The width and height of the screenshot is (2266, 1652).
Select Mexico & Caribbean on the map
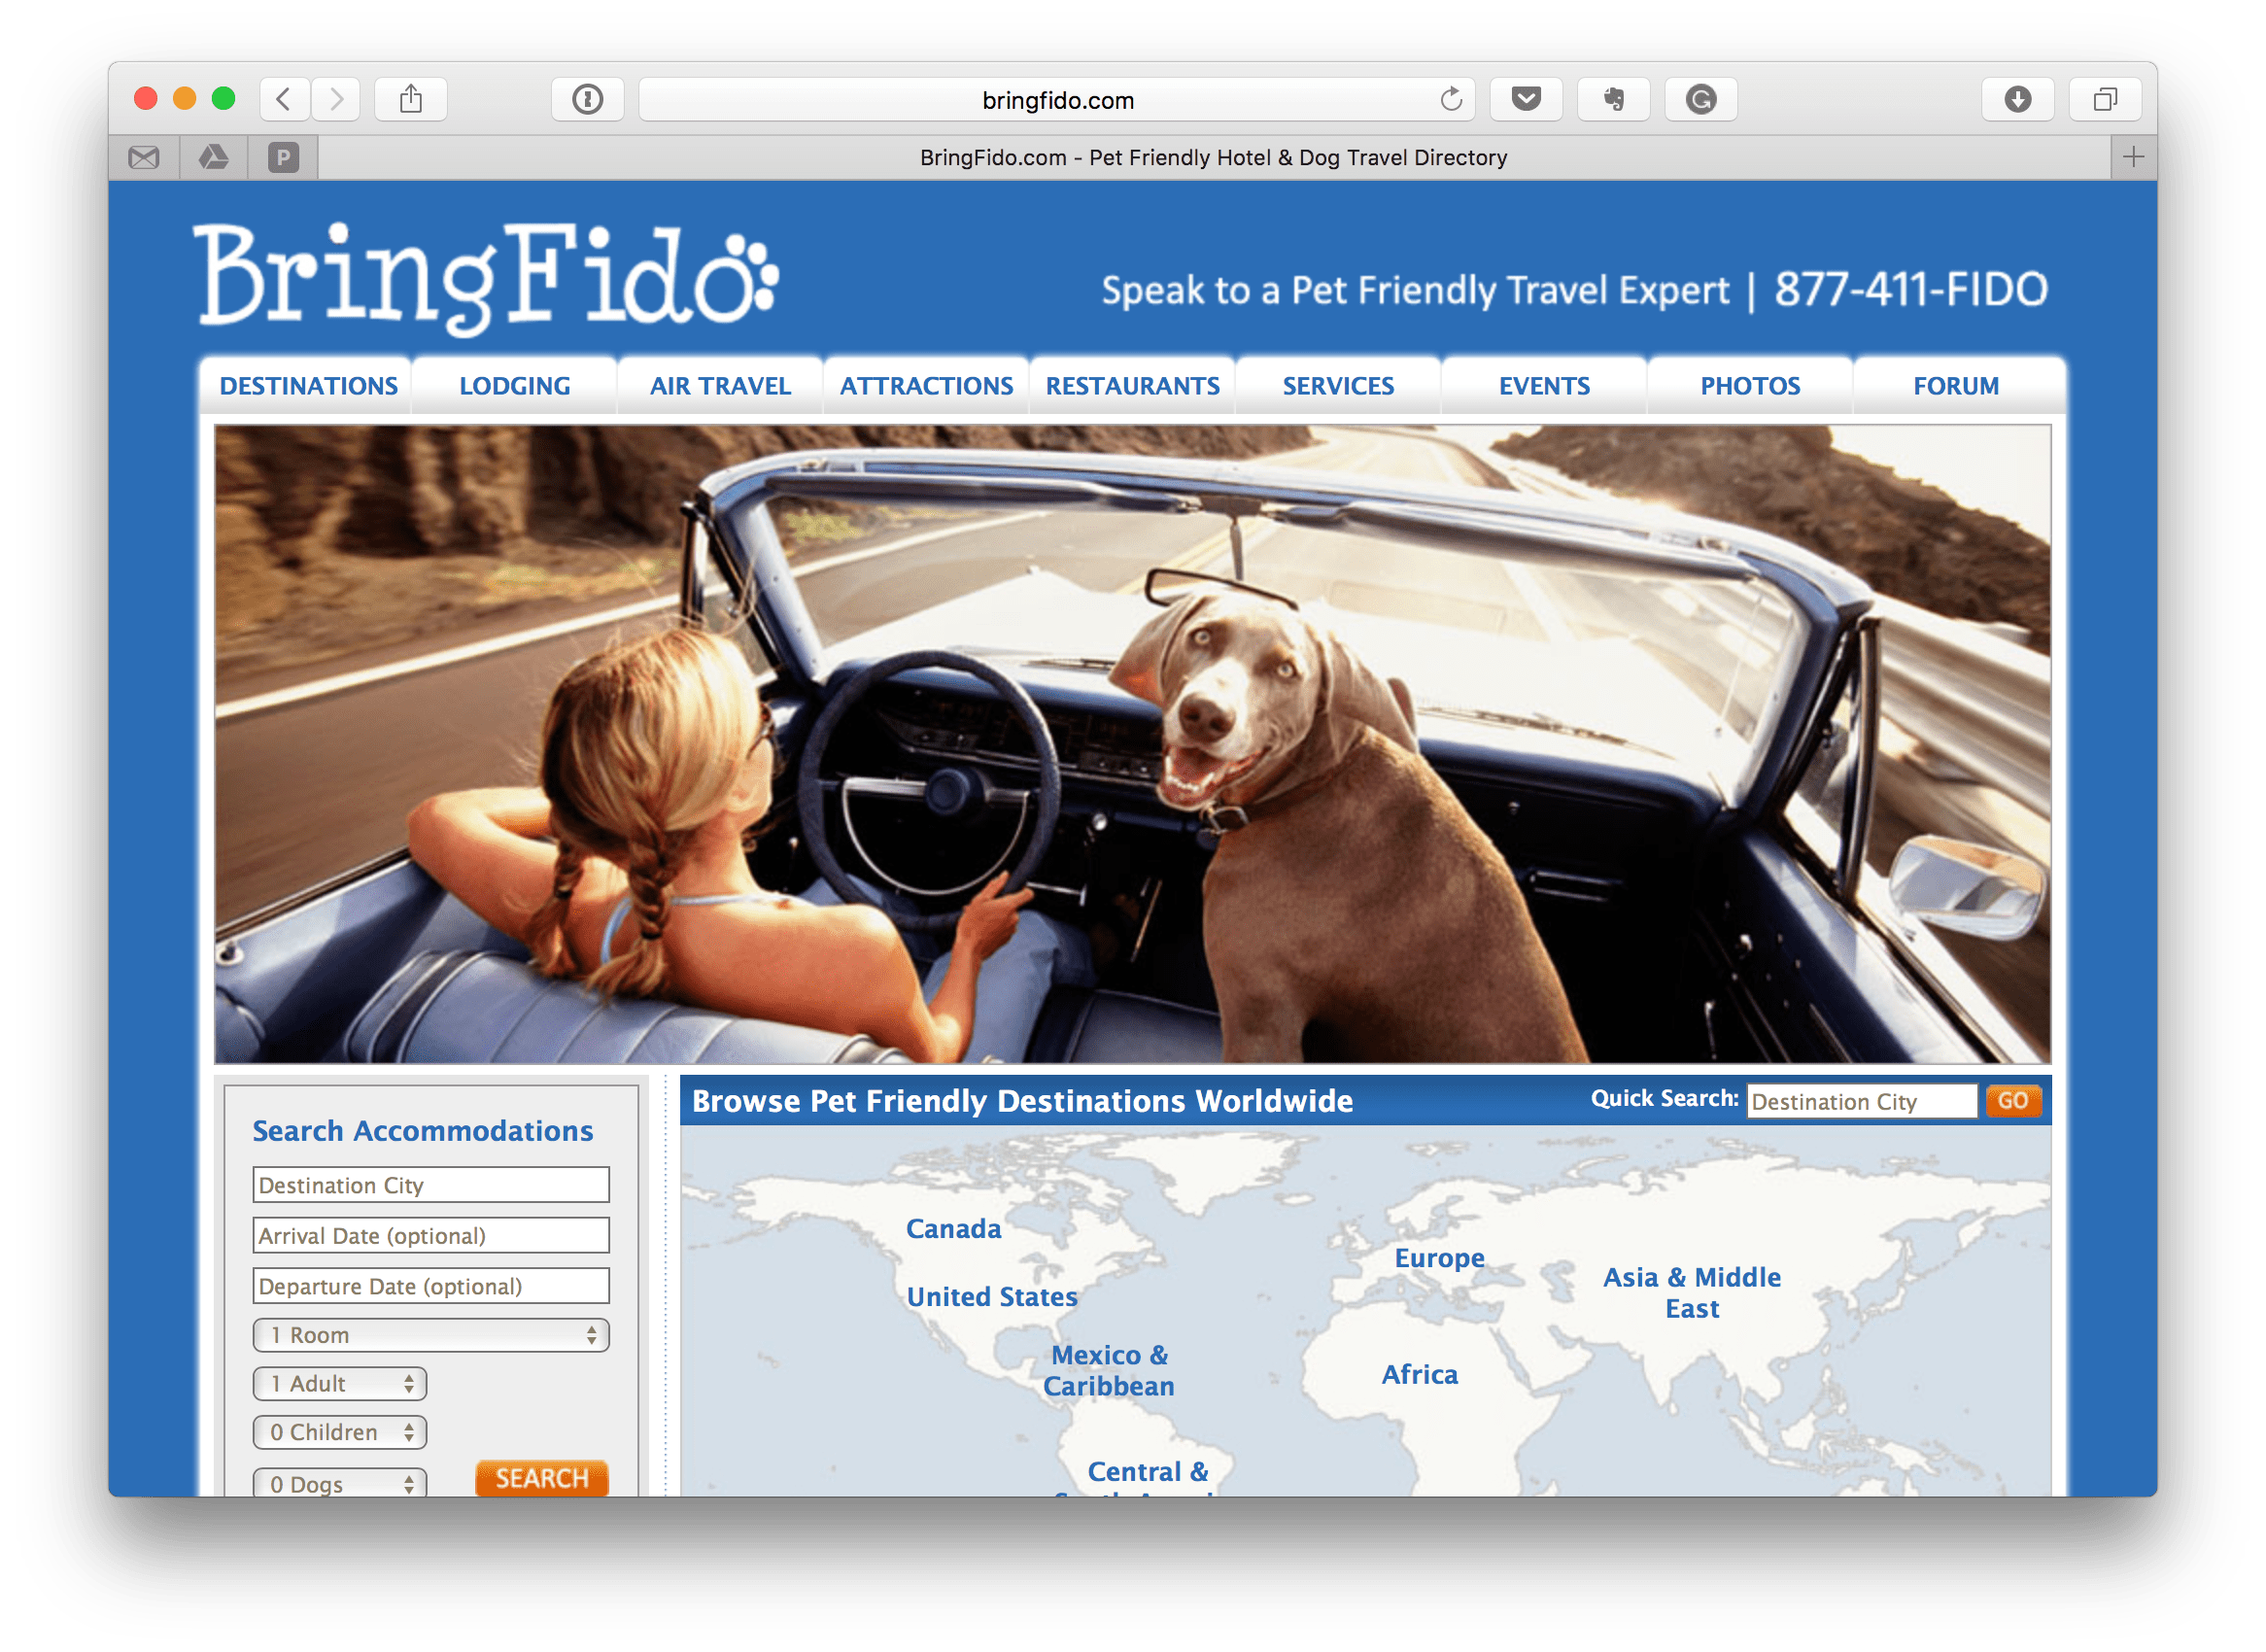pos(1108,1370)
